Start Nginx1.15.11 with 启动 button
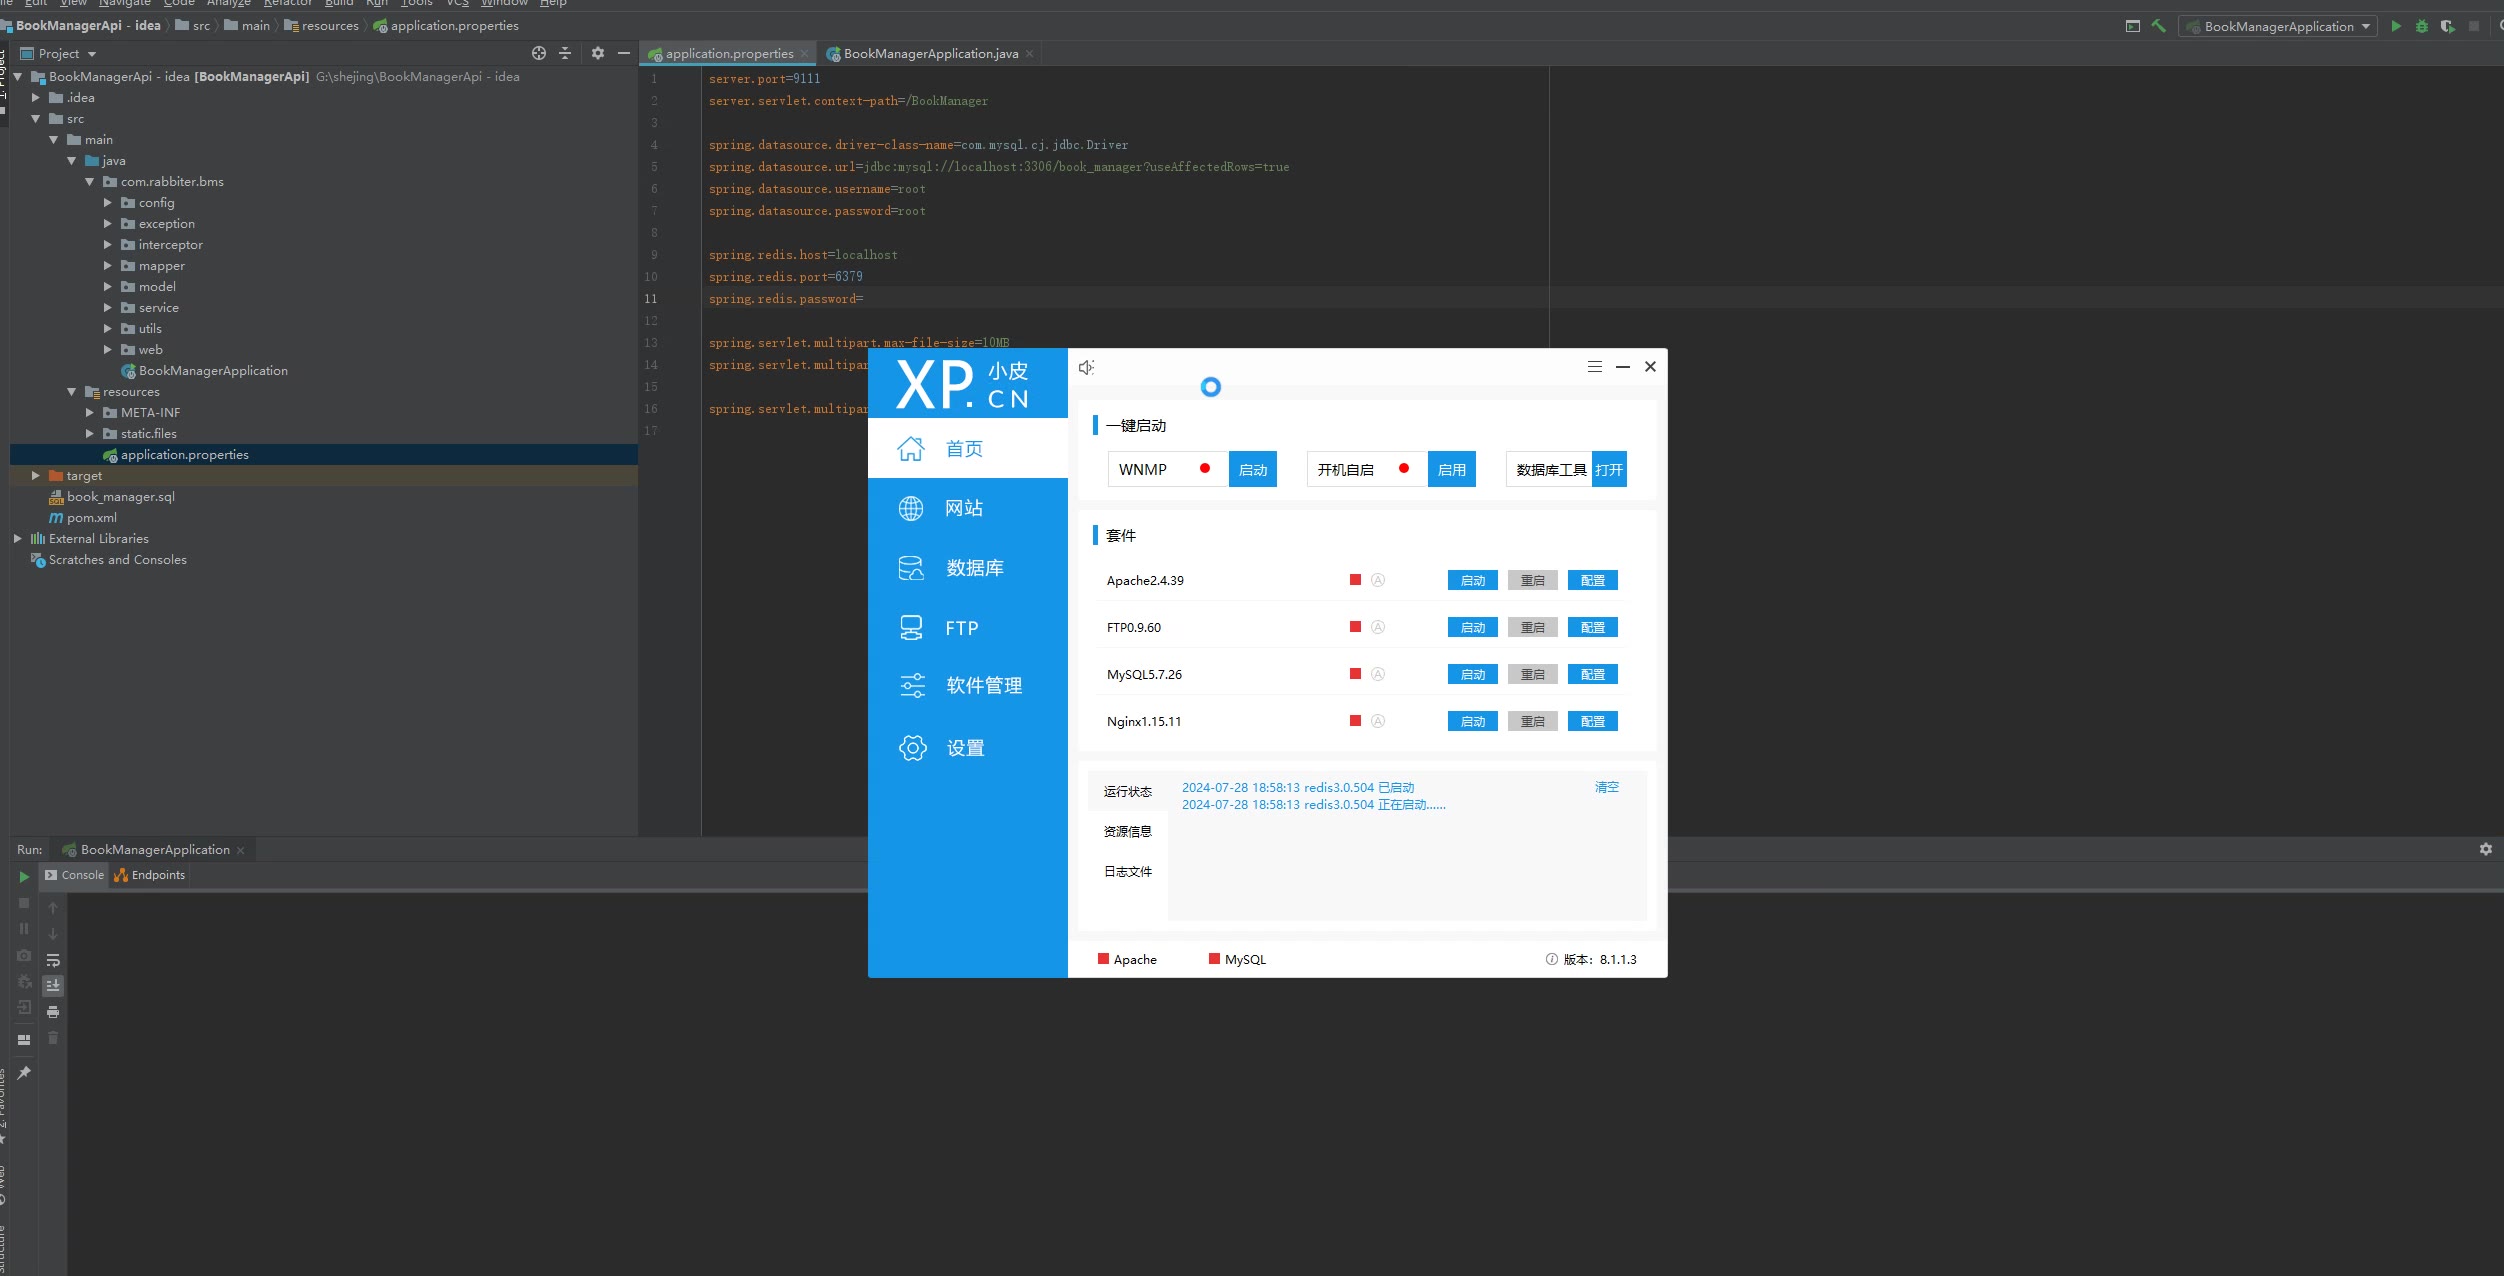The height and width of the screenshot is (1276, 2504). tap(1473, 722)
